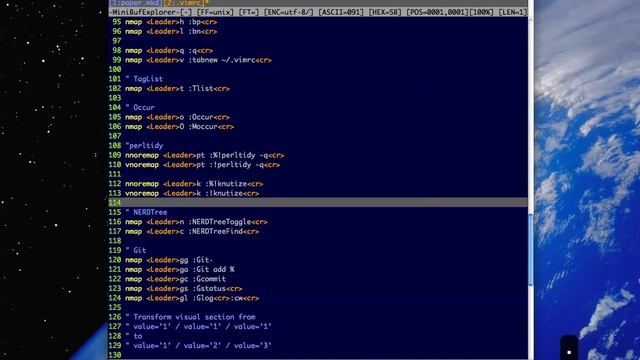
Task: Select the 2:.vimrc buffer tab
Action: point(184,3)
